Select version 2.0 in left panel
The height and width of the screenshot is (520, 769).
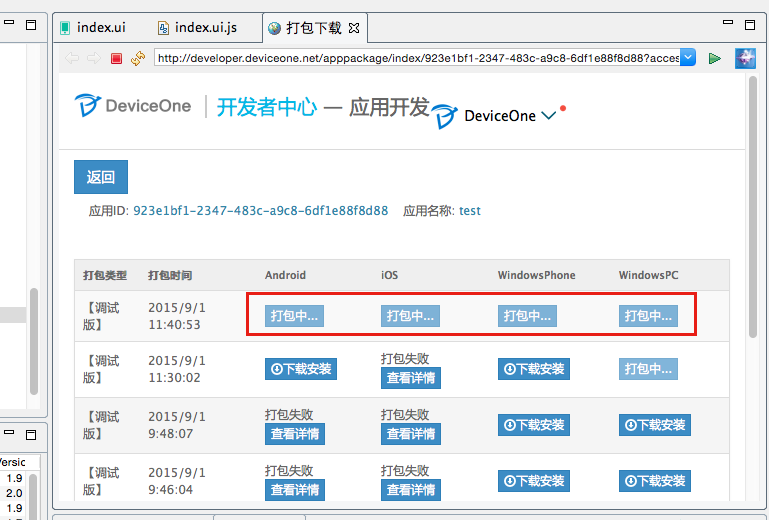14,493
